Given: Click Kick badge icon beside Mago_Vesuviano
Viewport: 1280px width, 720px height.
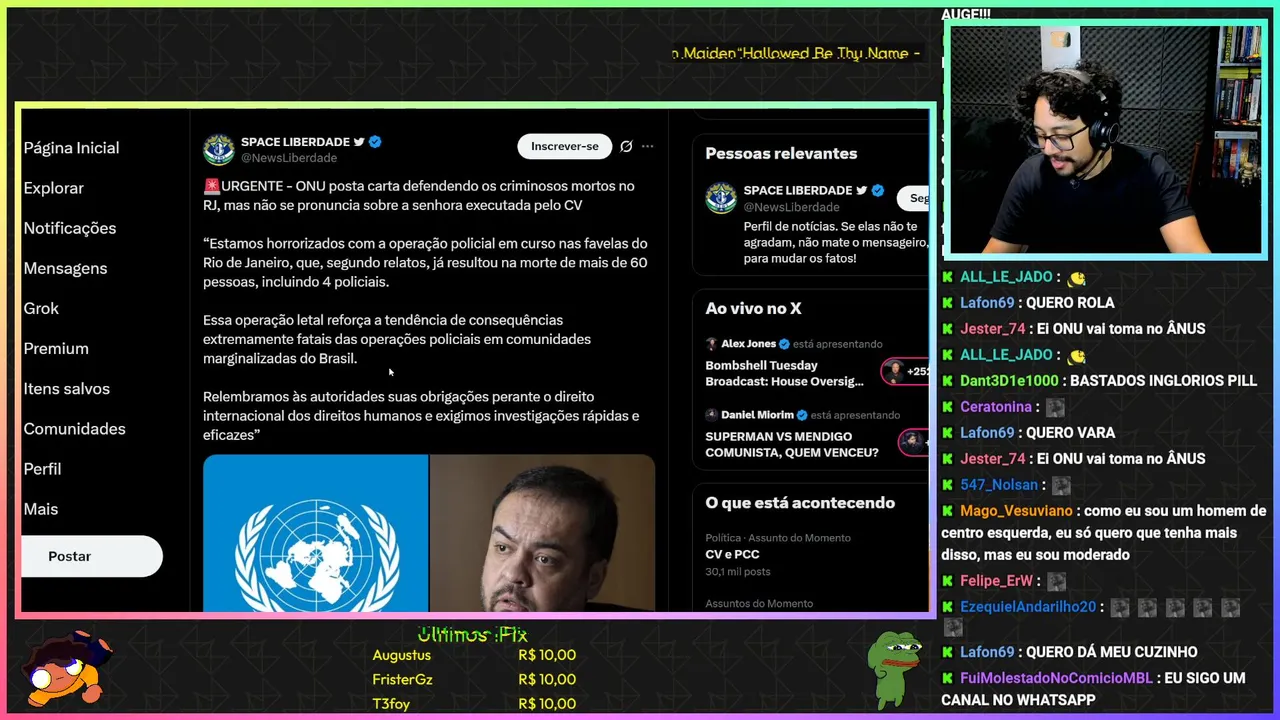Looking at the screenshot, I should (948, 511).
